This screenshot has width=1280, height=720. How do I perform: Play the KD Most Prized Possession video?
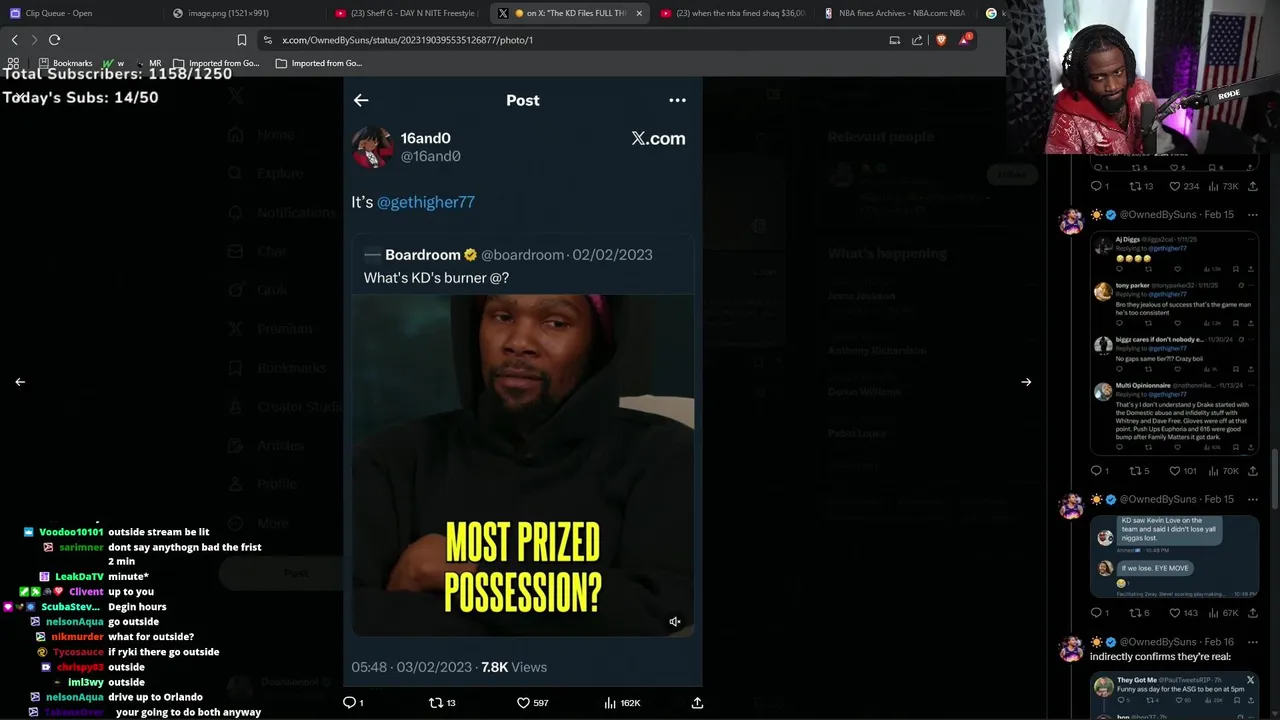(x=523, y=465)
